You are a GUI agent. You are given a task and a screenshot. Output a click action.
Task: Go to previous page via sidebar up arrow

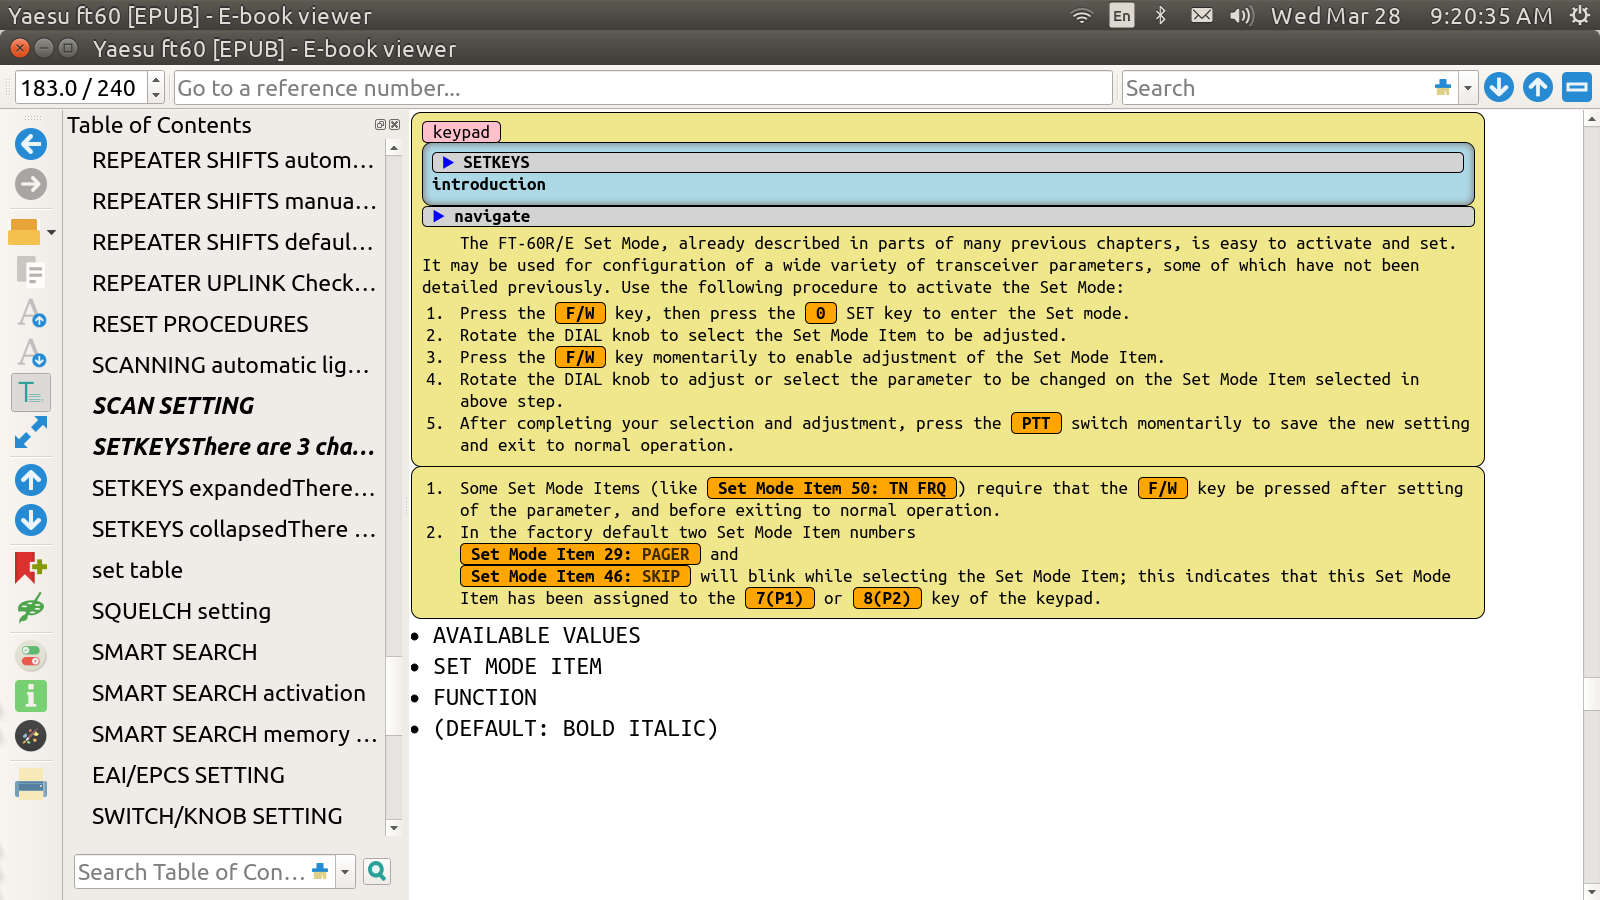pyautogui.click(x=31, y=480)
